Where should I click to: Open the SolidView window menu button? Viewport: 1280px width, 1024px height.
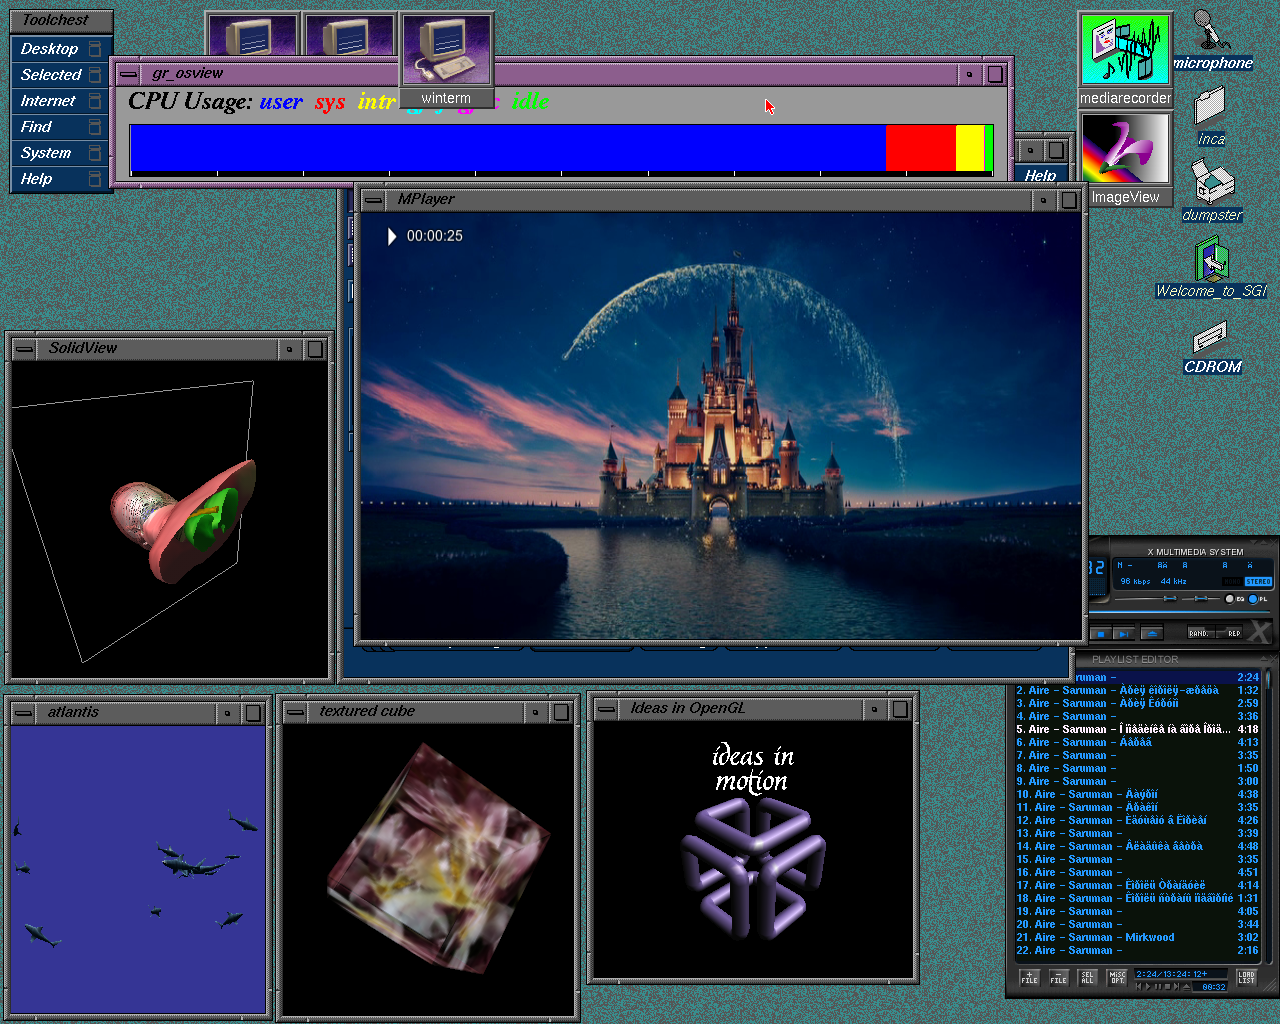(25, 349)
